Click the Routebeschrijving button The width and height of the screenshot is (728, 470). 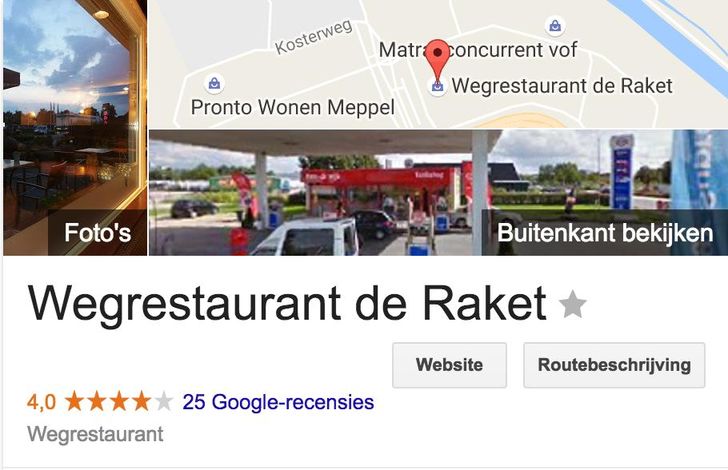tap(614, 365)
